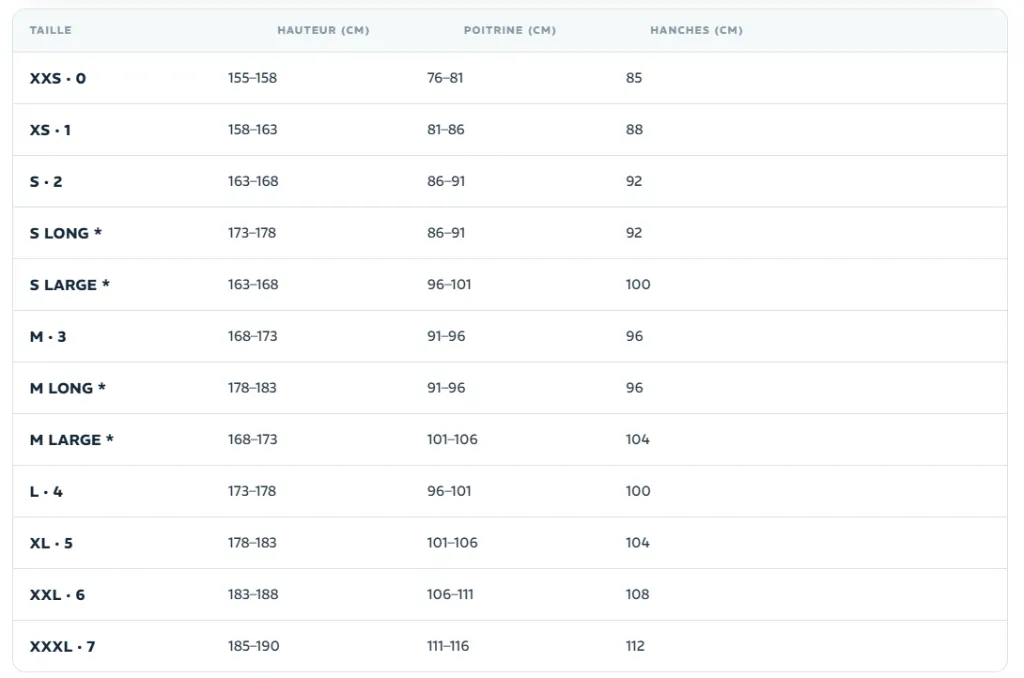This screenshot has height=678, width=1024.
Task: Click the hips value 112
Action: point(635,646)
